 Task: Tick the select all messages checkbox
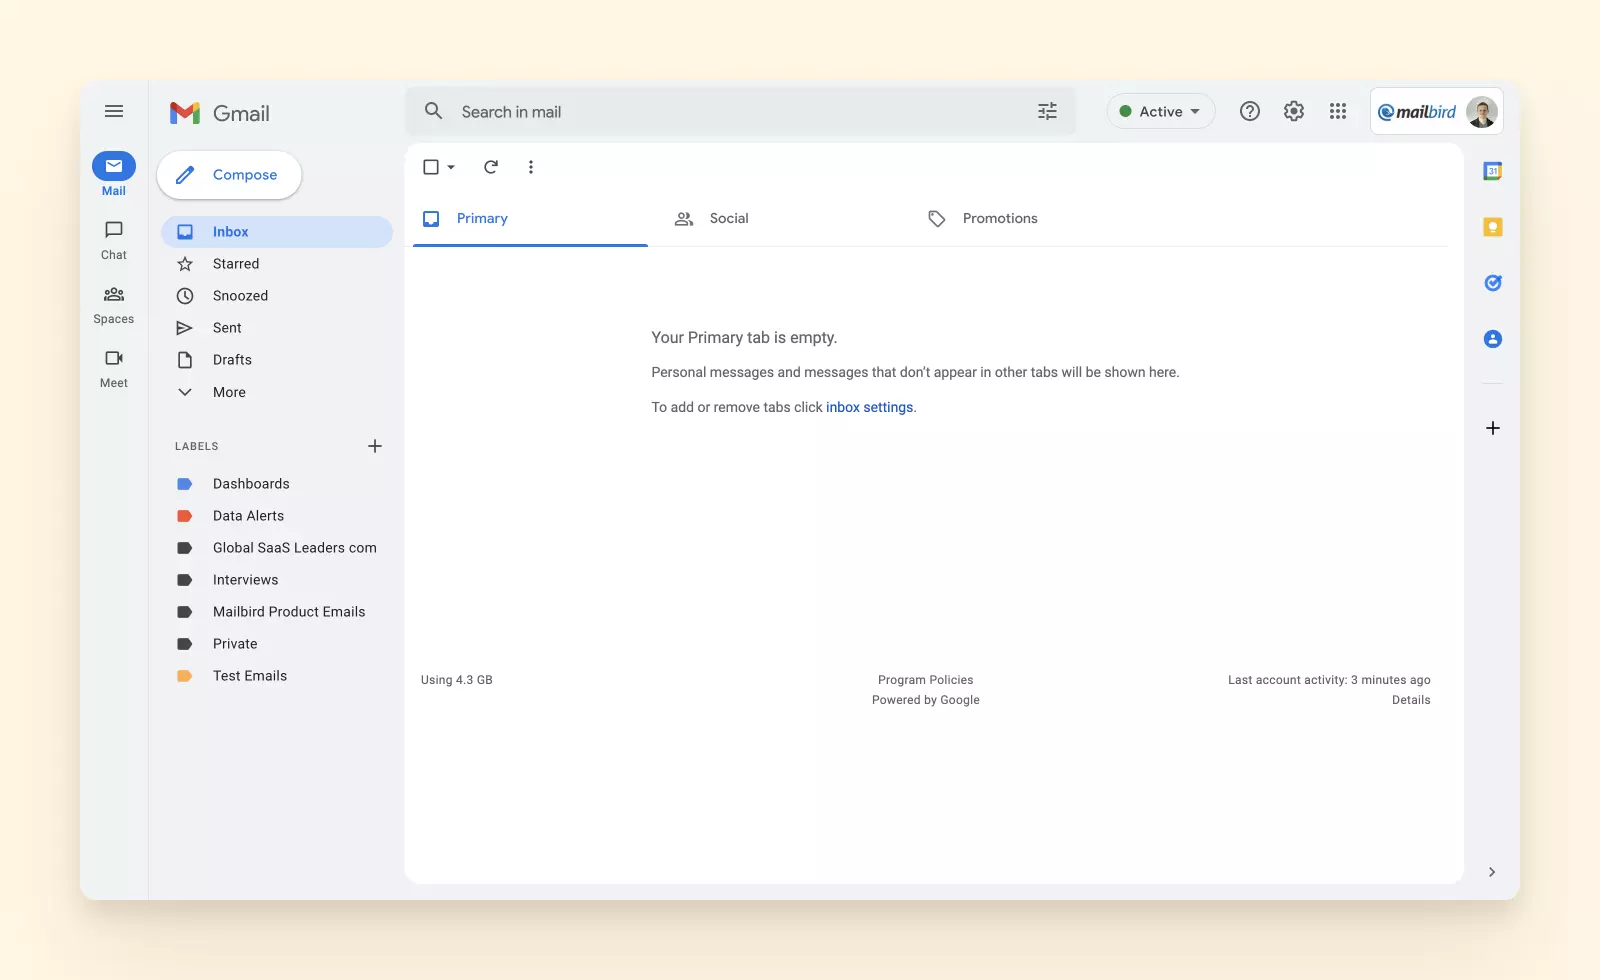pyautogui.click(x=431, y=167)
